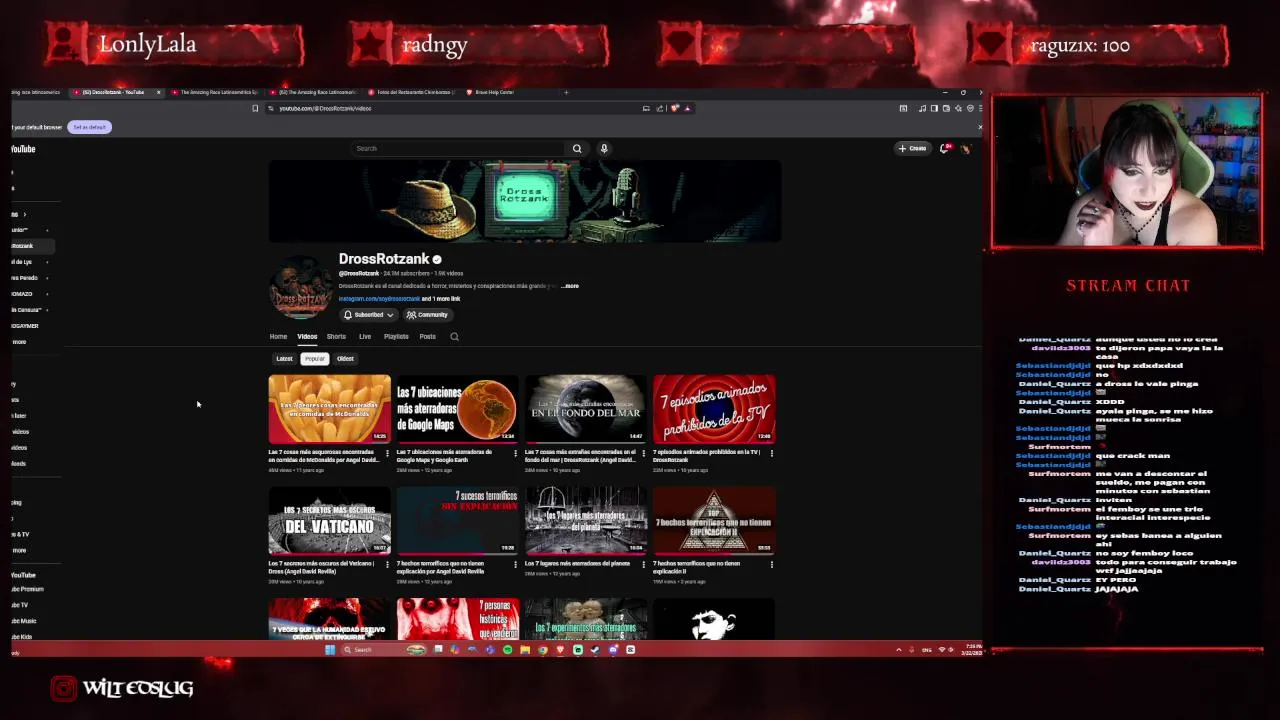Click Brave Rewards triangle icon
This screenshot has width=1280, height=720.
click(688, 108)
